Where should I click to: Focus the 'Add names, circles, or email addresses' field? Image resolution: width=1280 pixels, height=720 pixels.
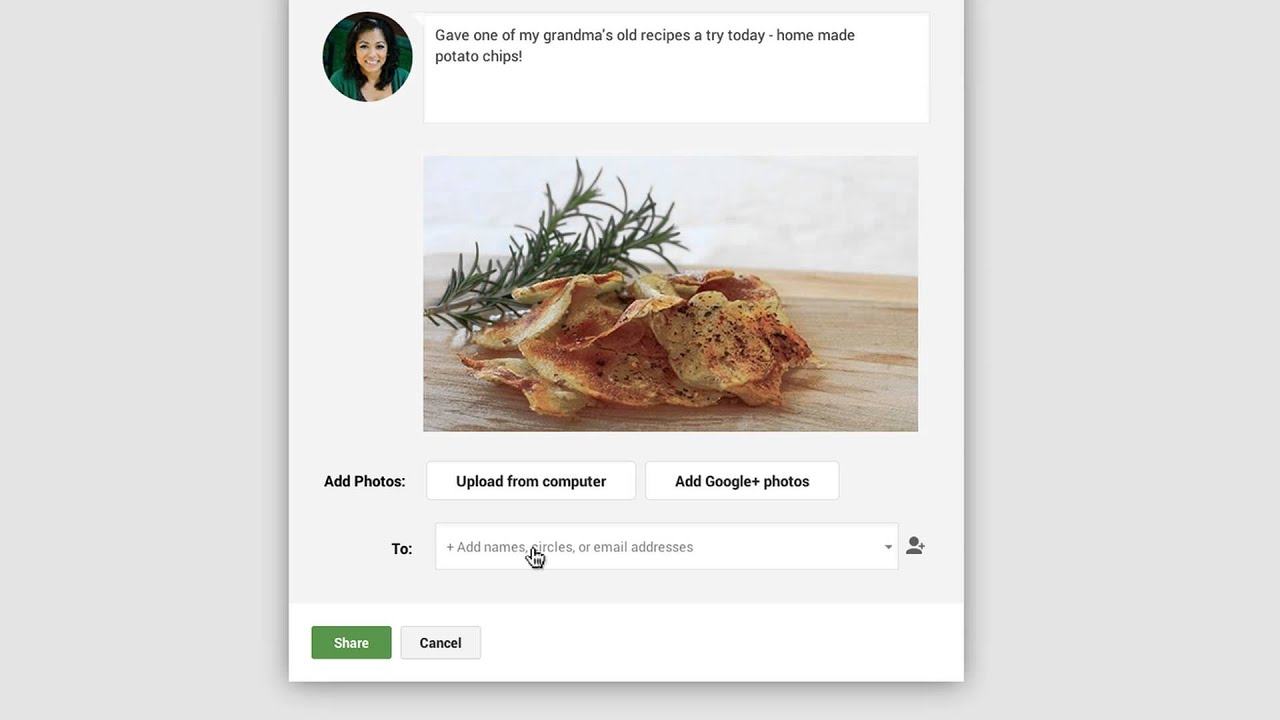coord(666,547)
